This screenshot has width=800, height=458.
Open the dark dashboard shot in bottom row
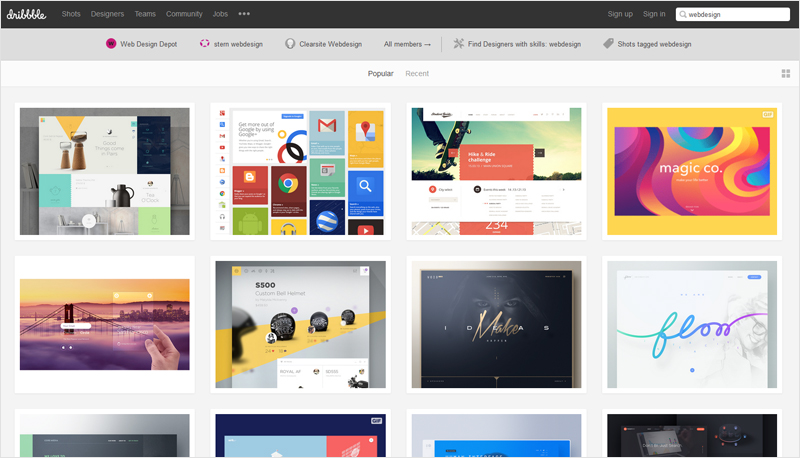(692, 436)
